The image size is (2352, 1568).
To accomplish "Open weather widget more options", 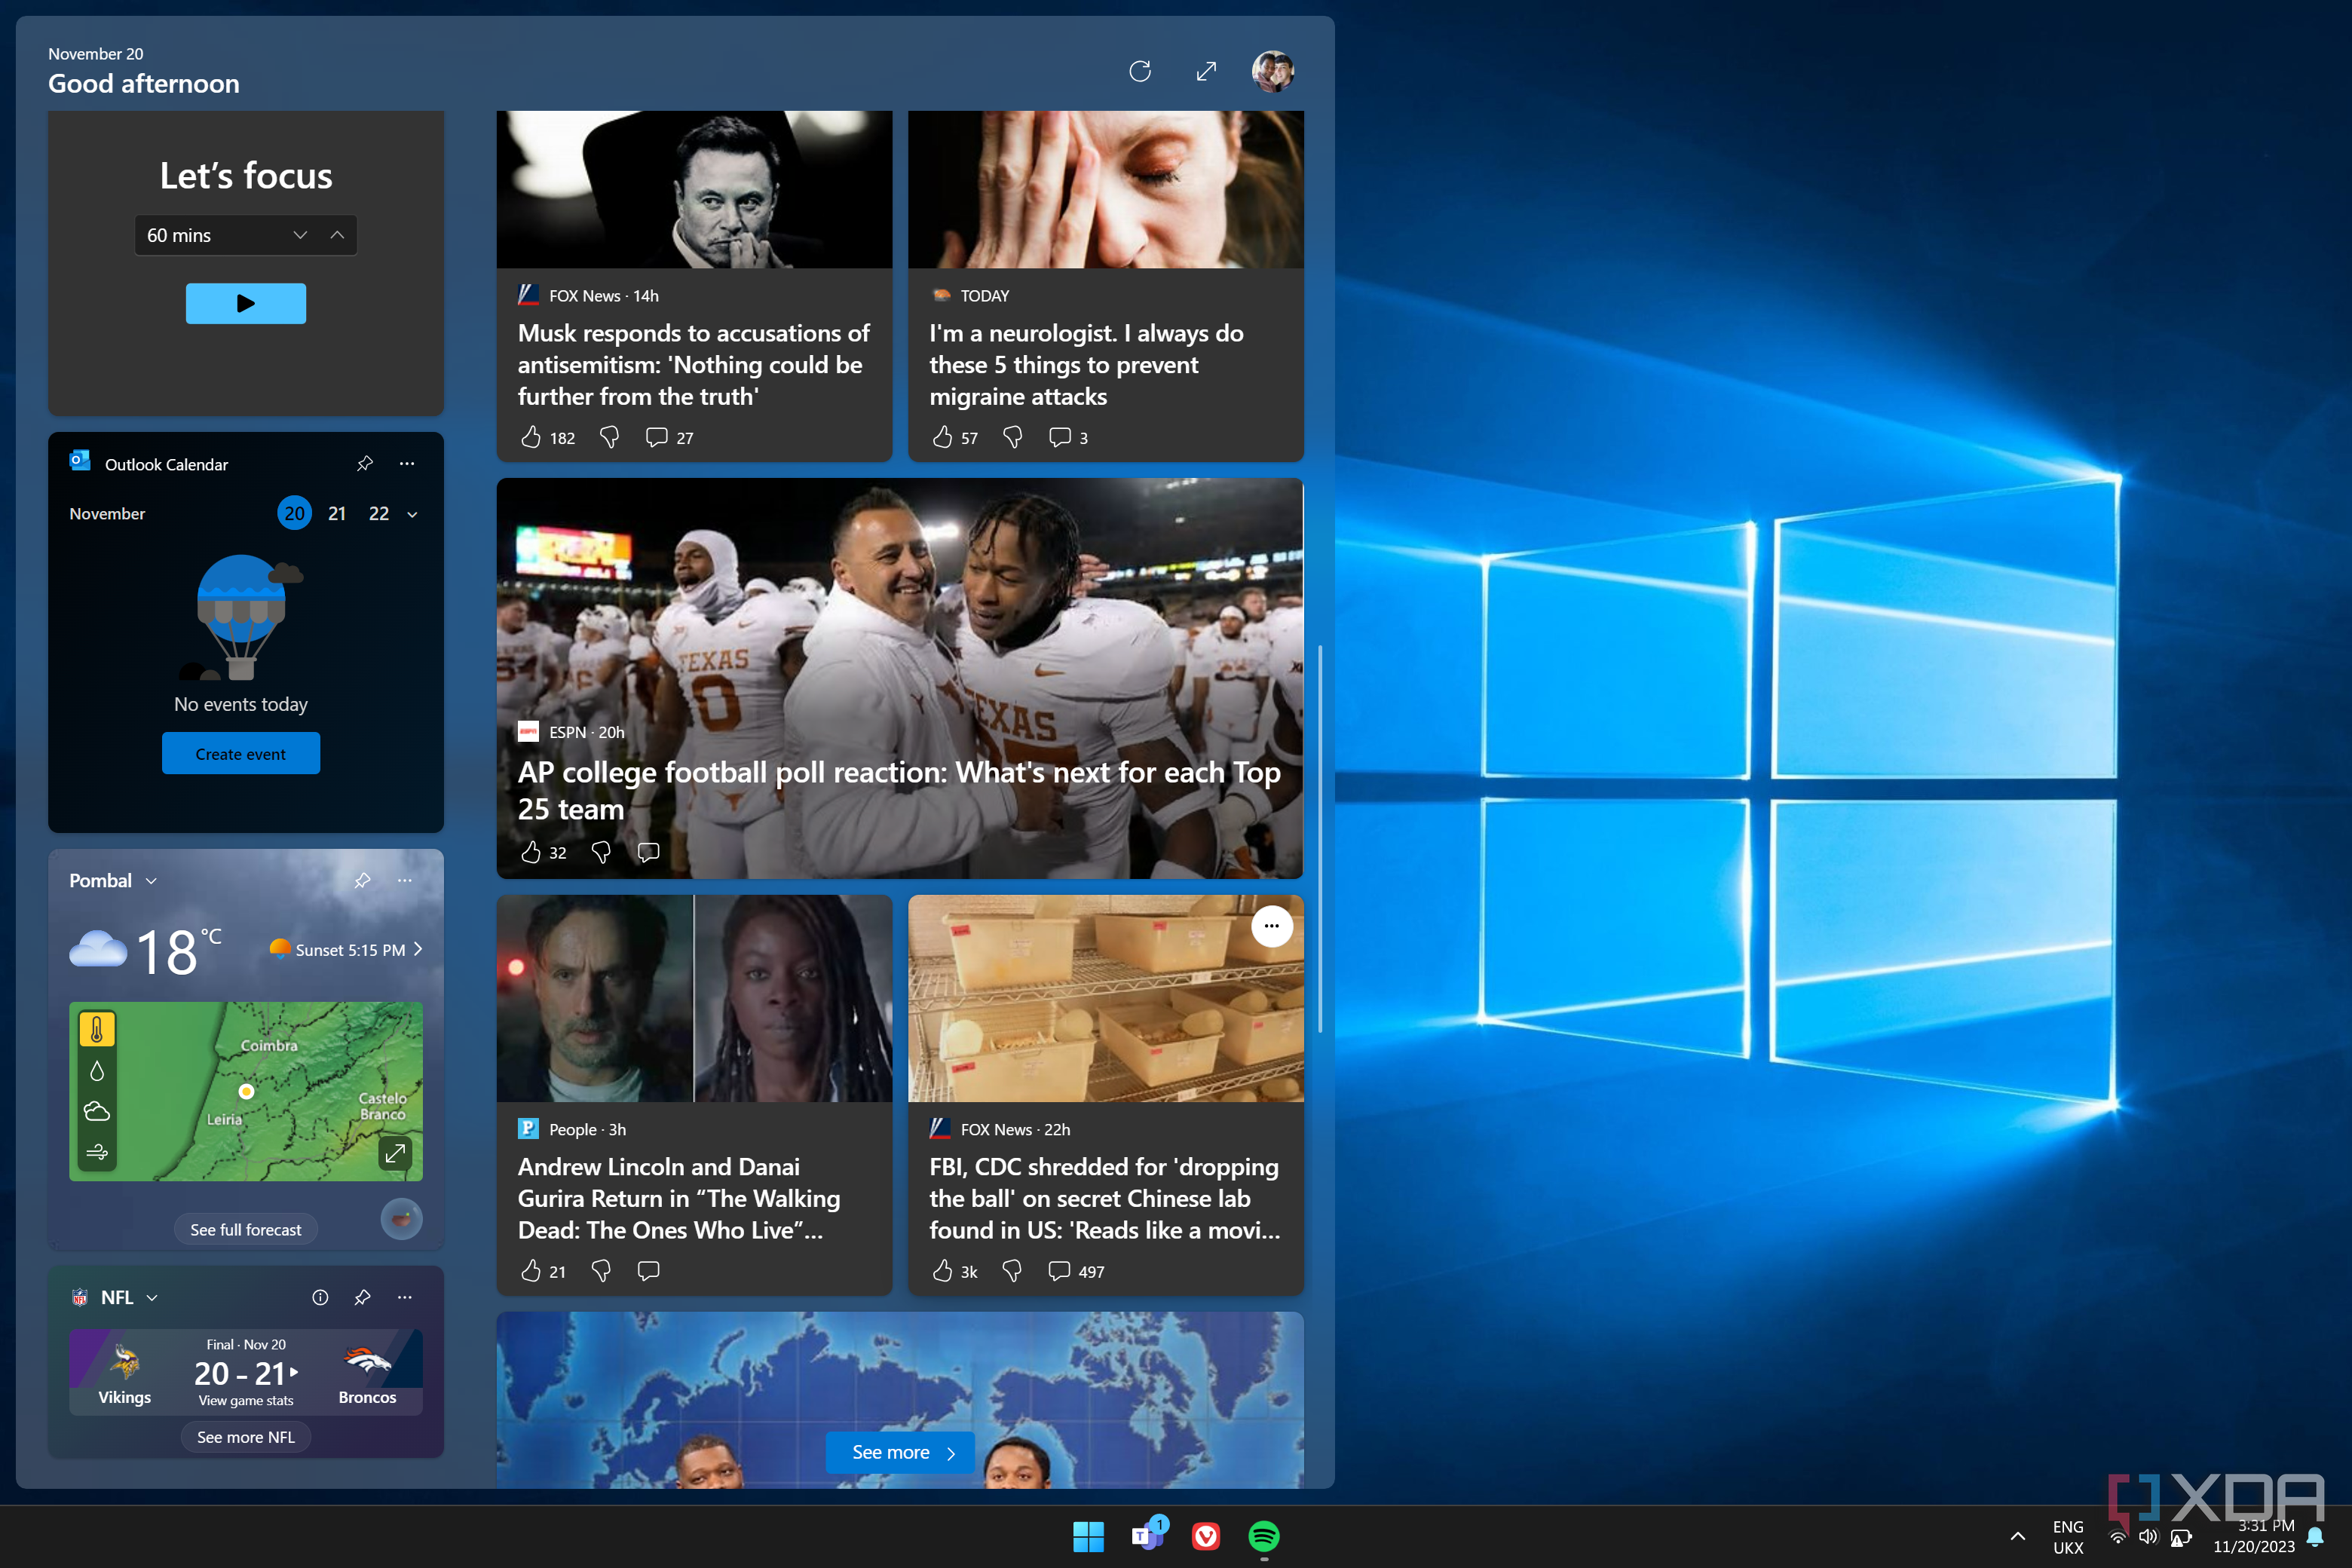I will [x=405, y=880].
